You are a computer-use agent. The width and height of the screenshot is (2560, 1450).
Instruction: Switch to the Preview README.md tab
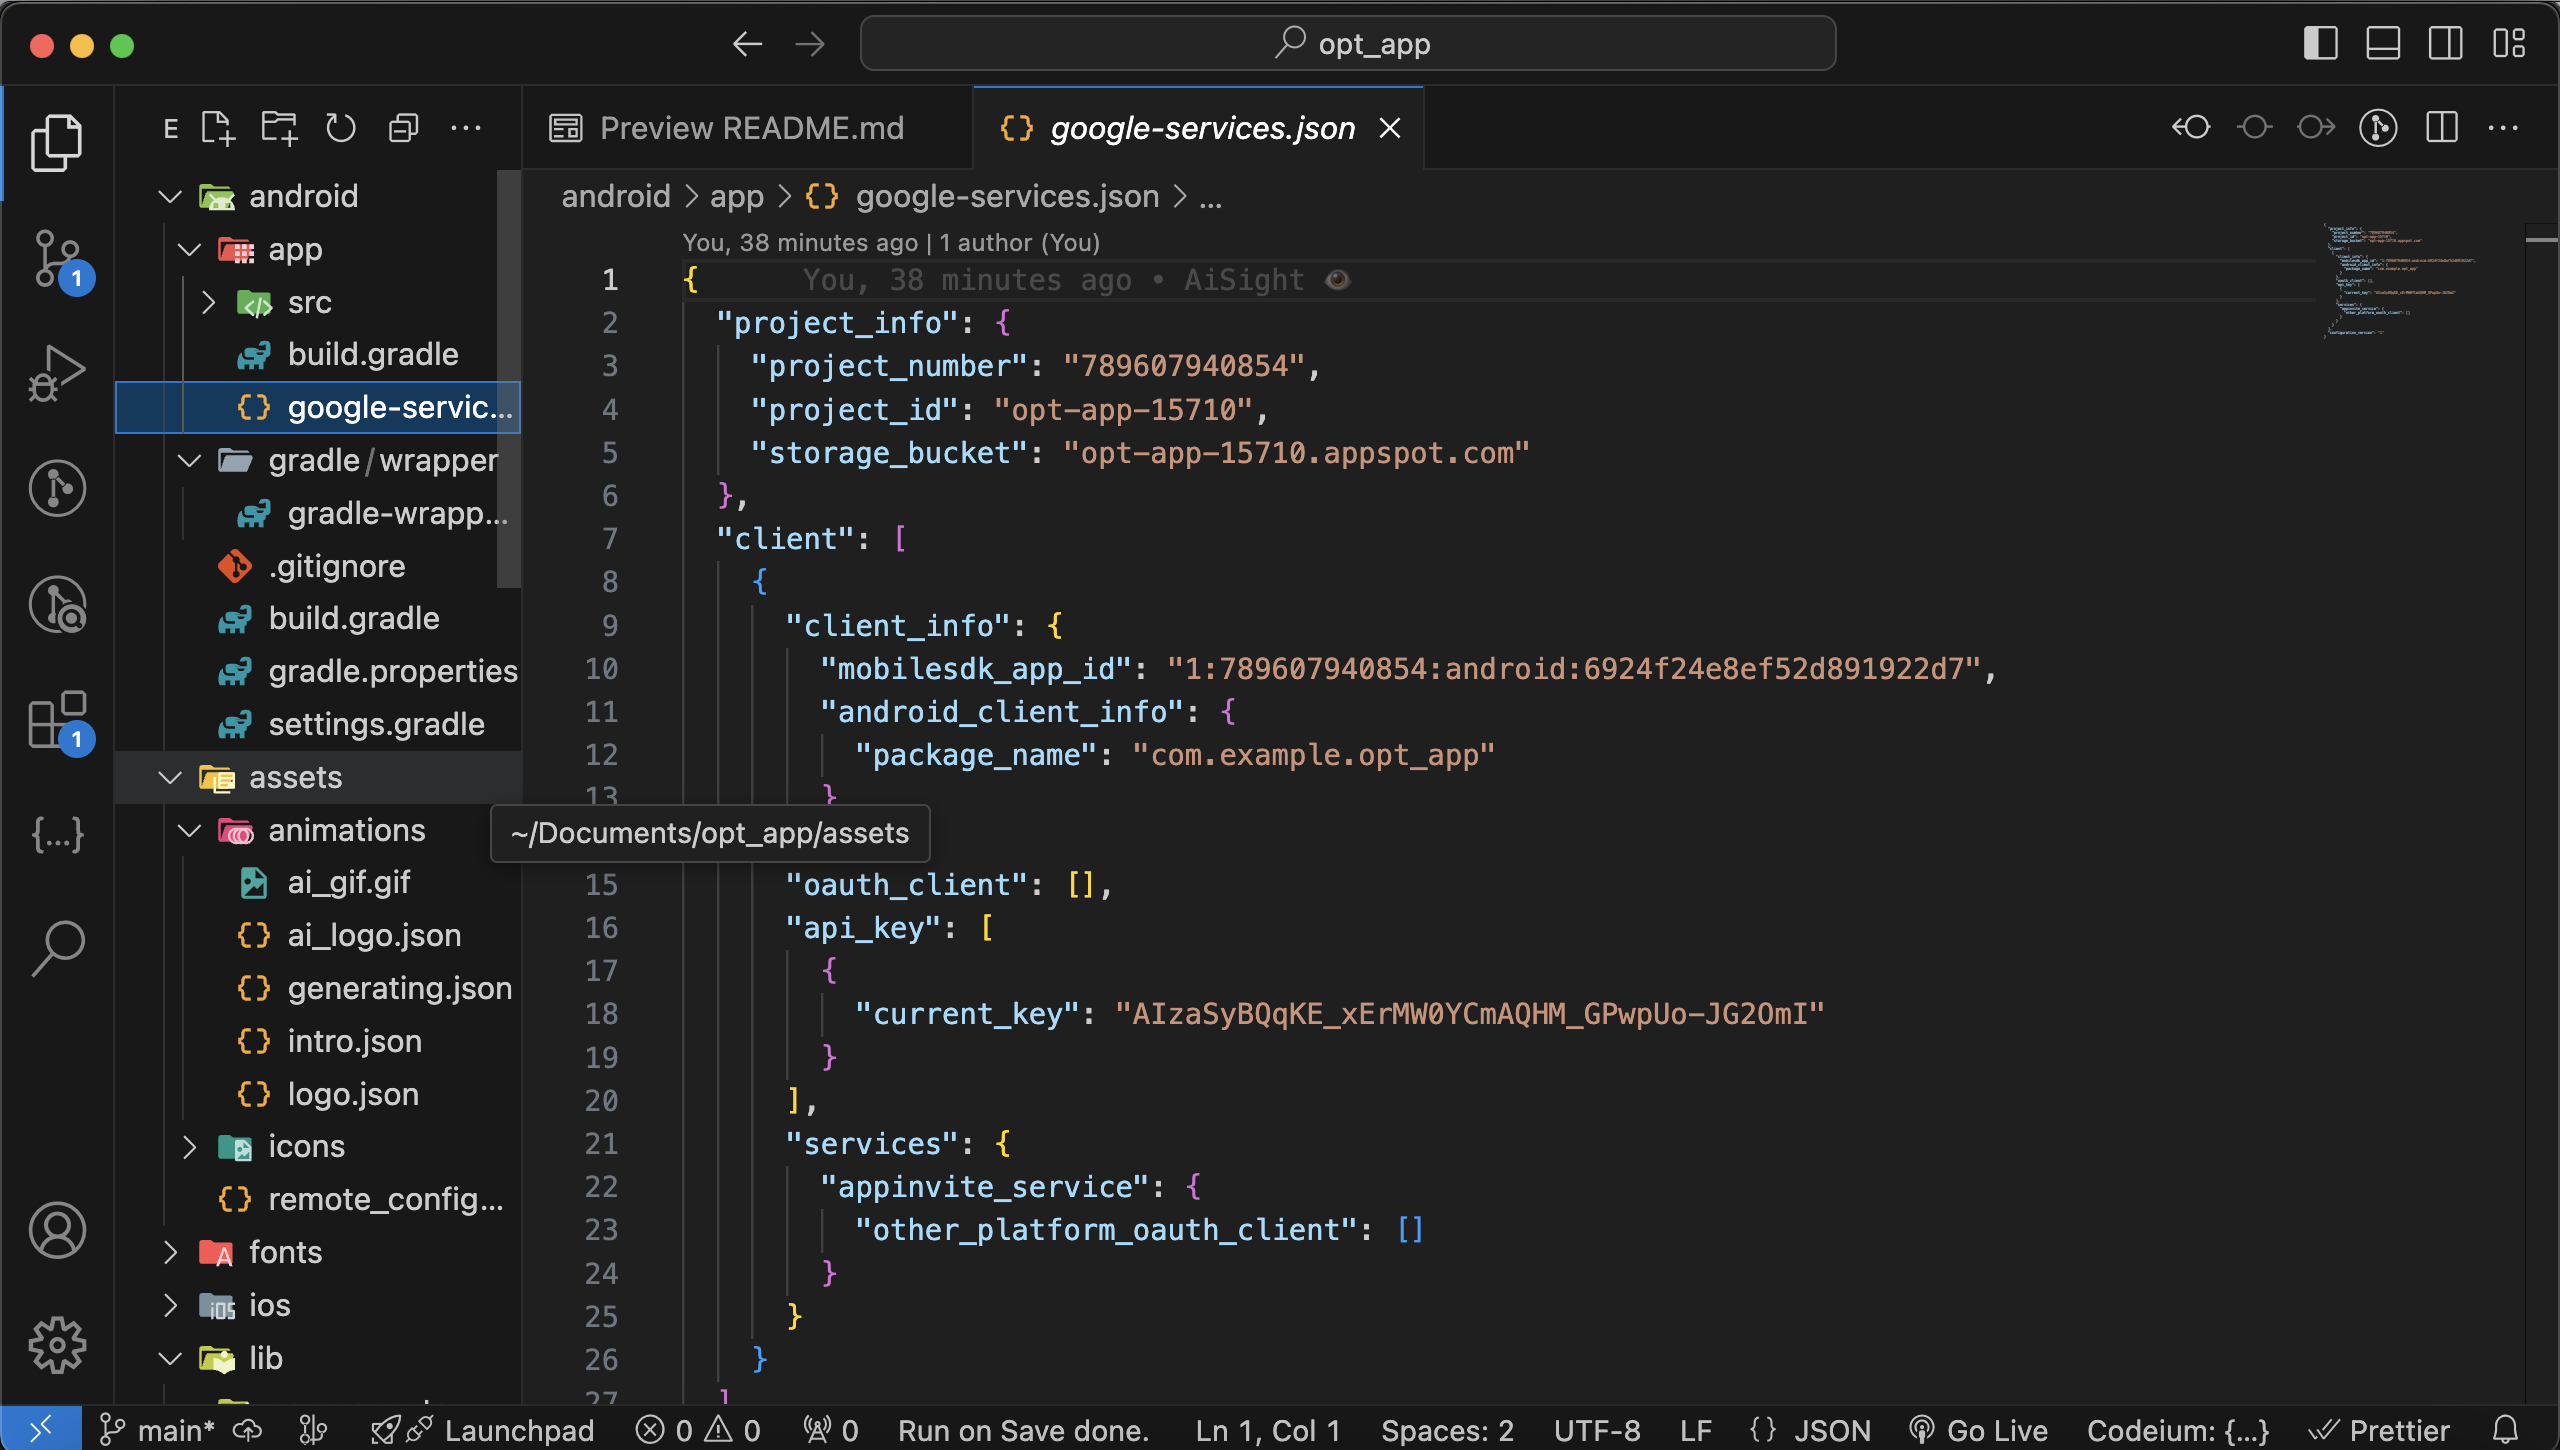coord(750,128)
